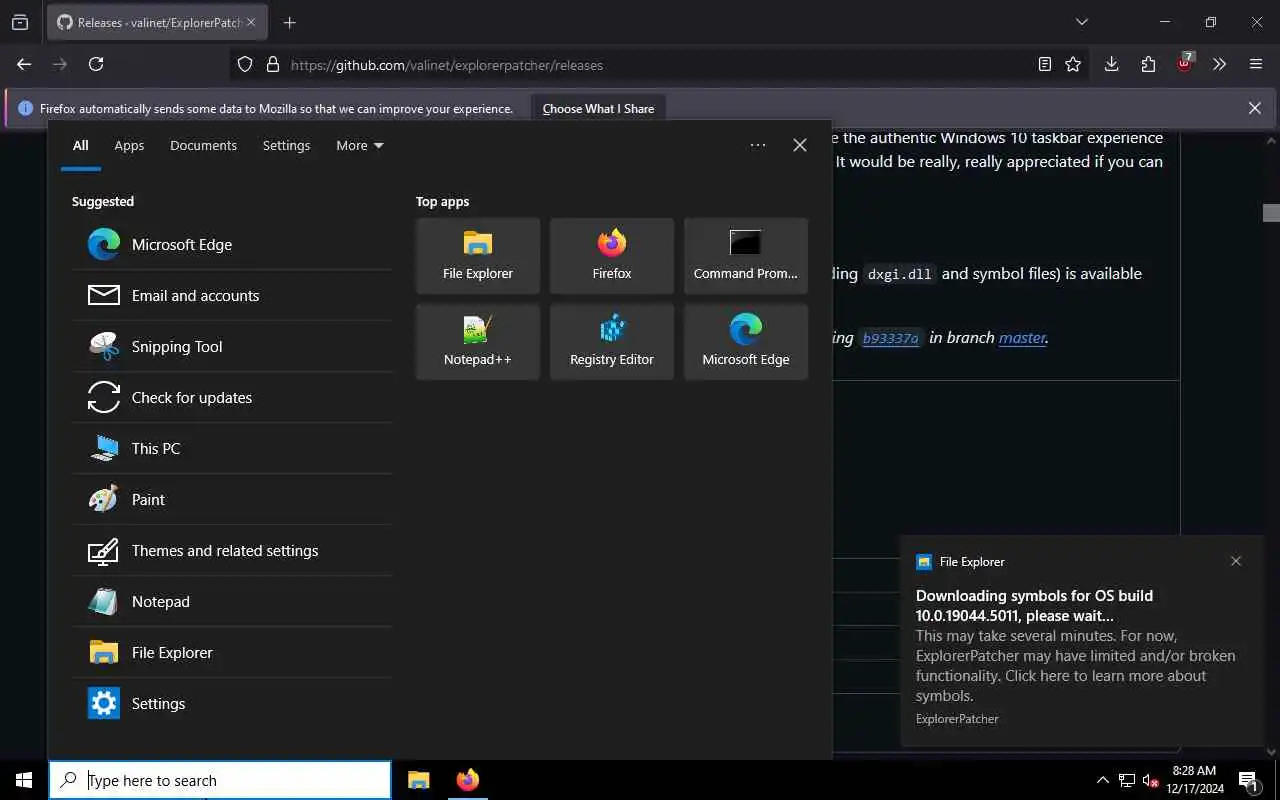1280x800 pixels.
Task: Open the Action Center notifications icon
Action: click(x=1248, y=780)
